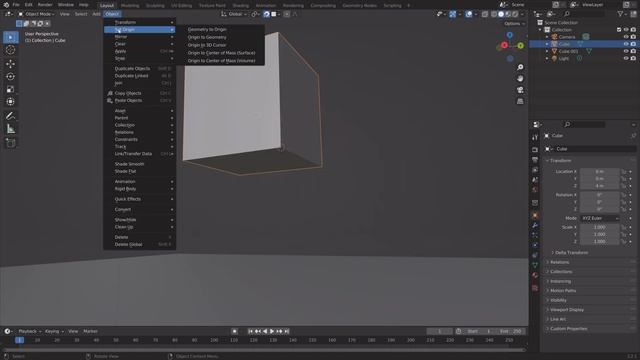Hide Camera in viewport via eye icon

point(626,37)
